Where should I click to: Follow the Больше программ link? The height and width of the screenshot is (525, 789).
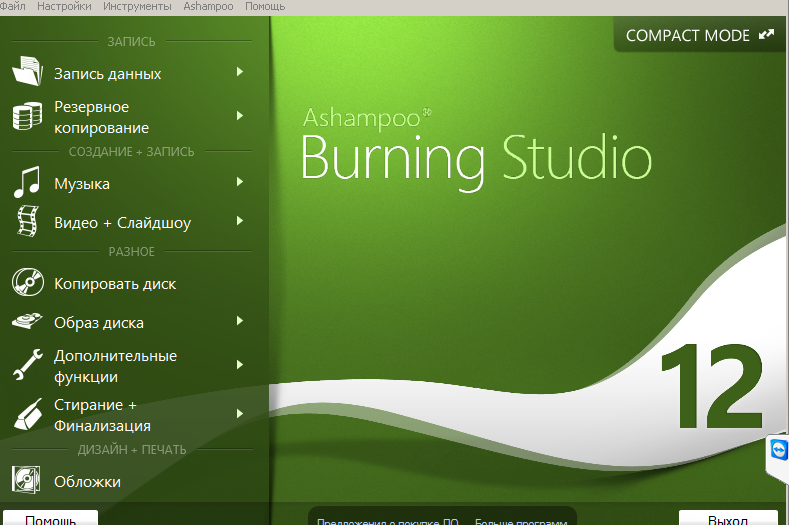[x=521, y=521]
